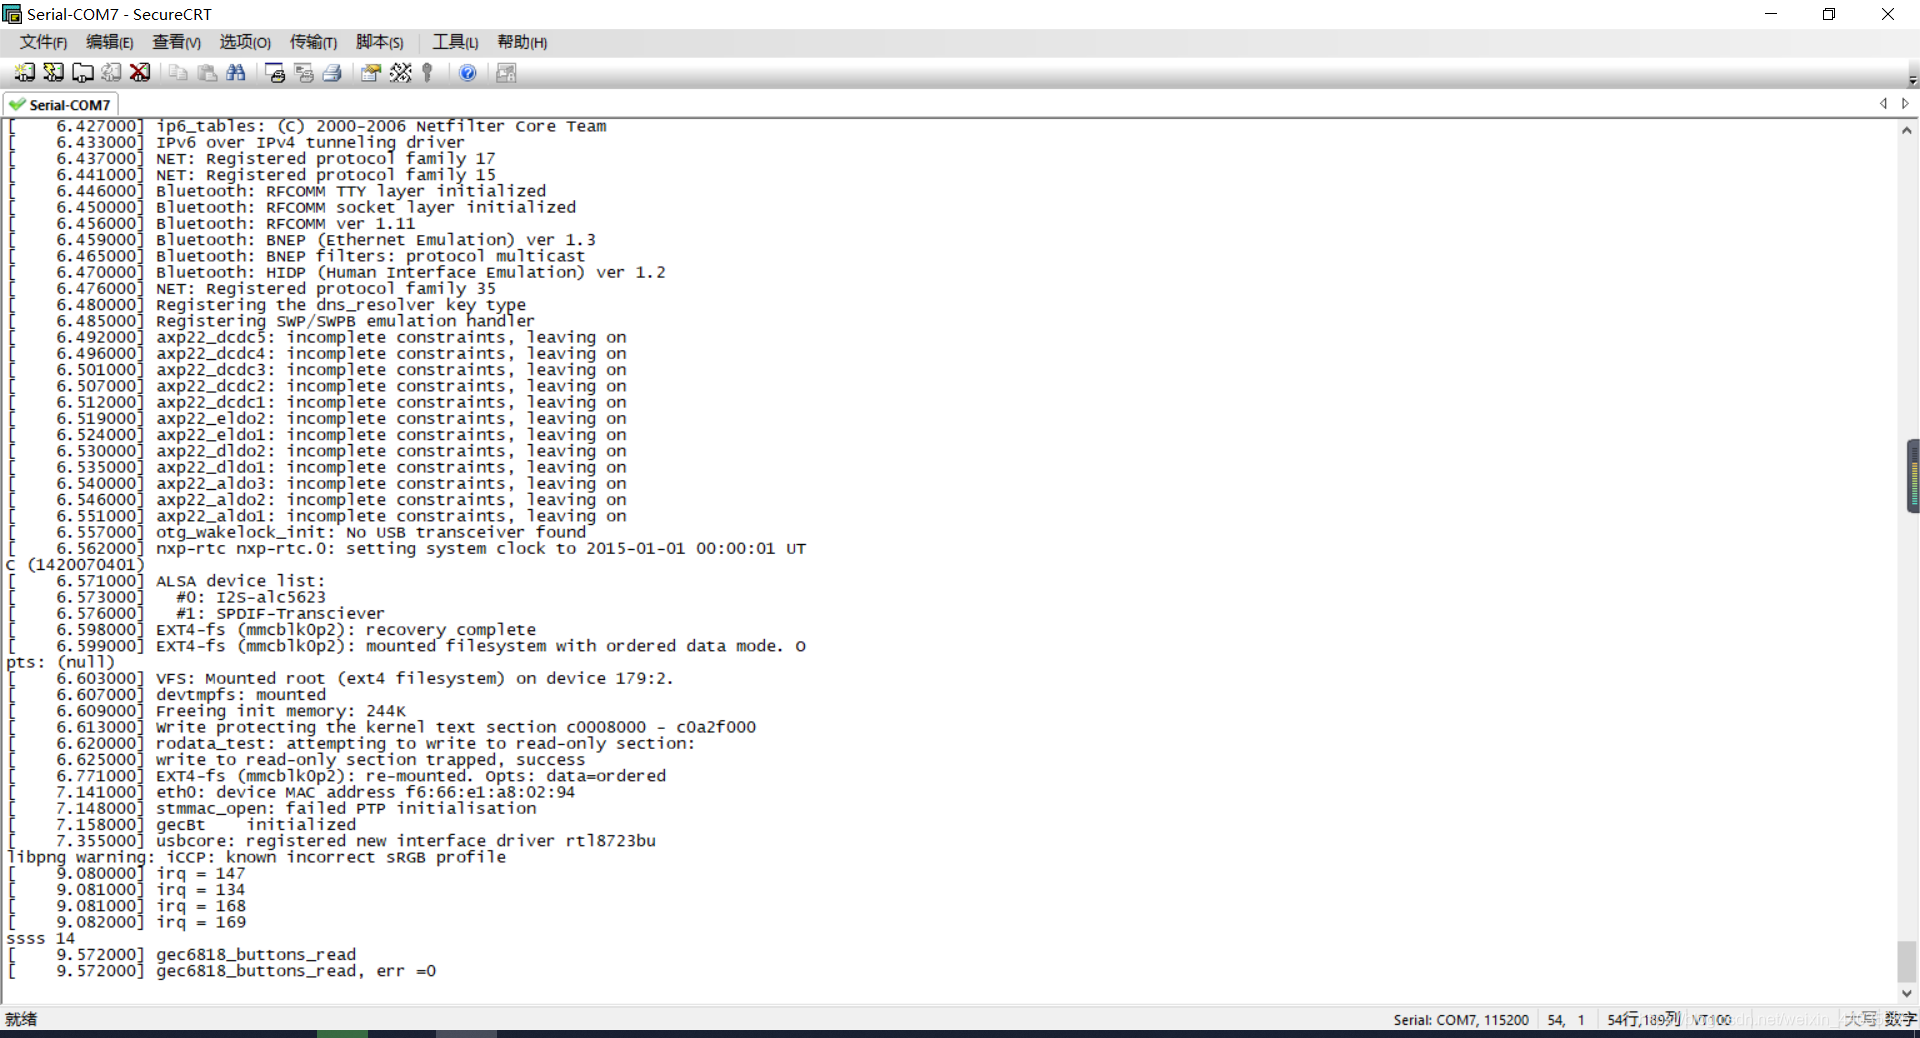Click the 就绪 status text
Screen dimensions: 1920x1038
click(x=21, y=1019)
